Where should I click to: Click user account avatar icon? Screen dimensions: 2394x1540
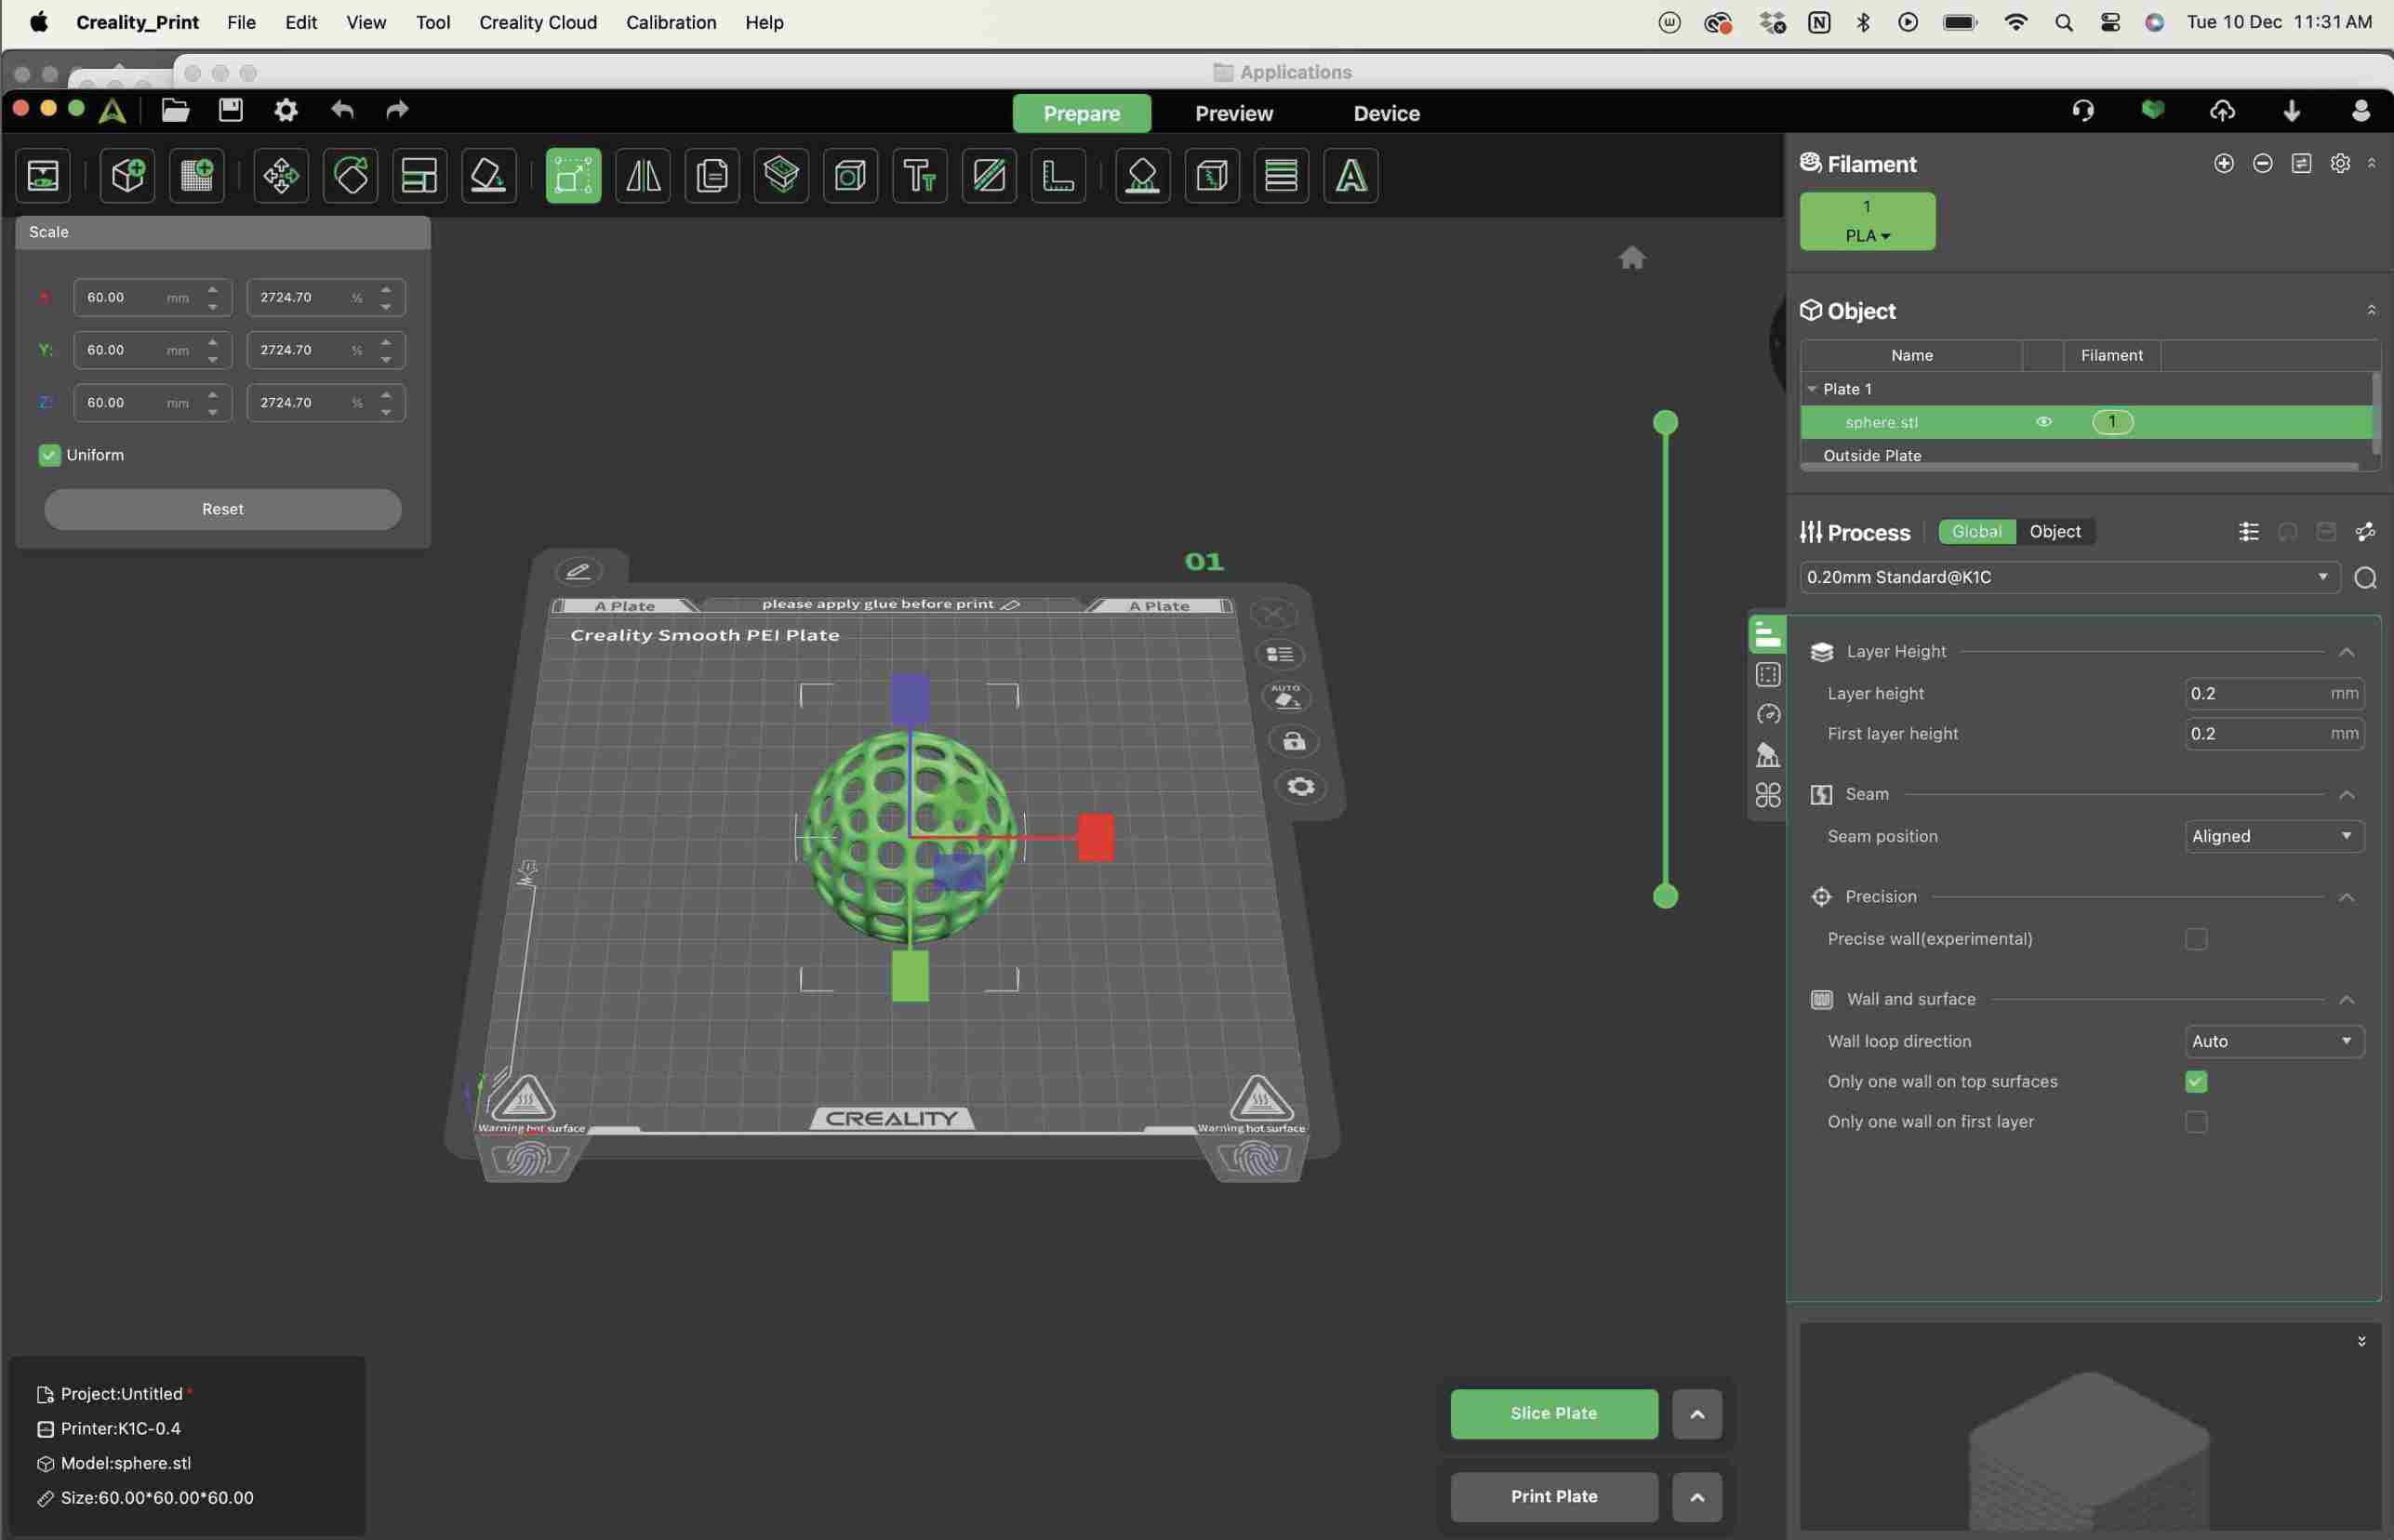[2361, 110]
